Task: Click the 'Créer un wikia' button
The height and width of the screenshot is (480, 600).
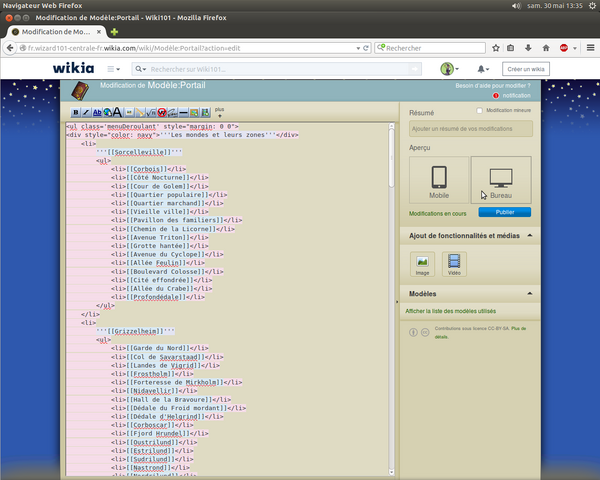Action: click(526, 69)
